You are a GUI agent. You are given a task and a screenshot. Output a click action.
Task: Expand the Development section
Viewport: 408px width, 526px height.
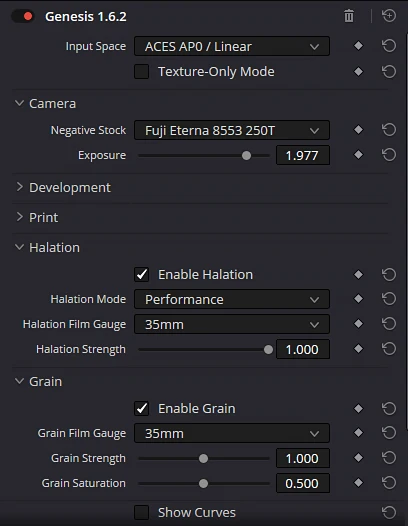(19, 187)
